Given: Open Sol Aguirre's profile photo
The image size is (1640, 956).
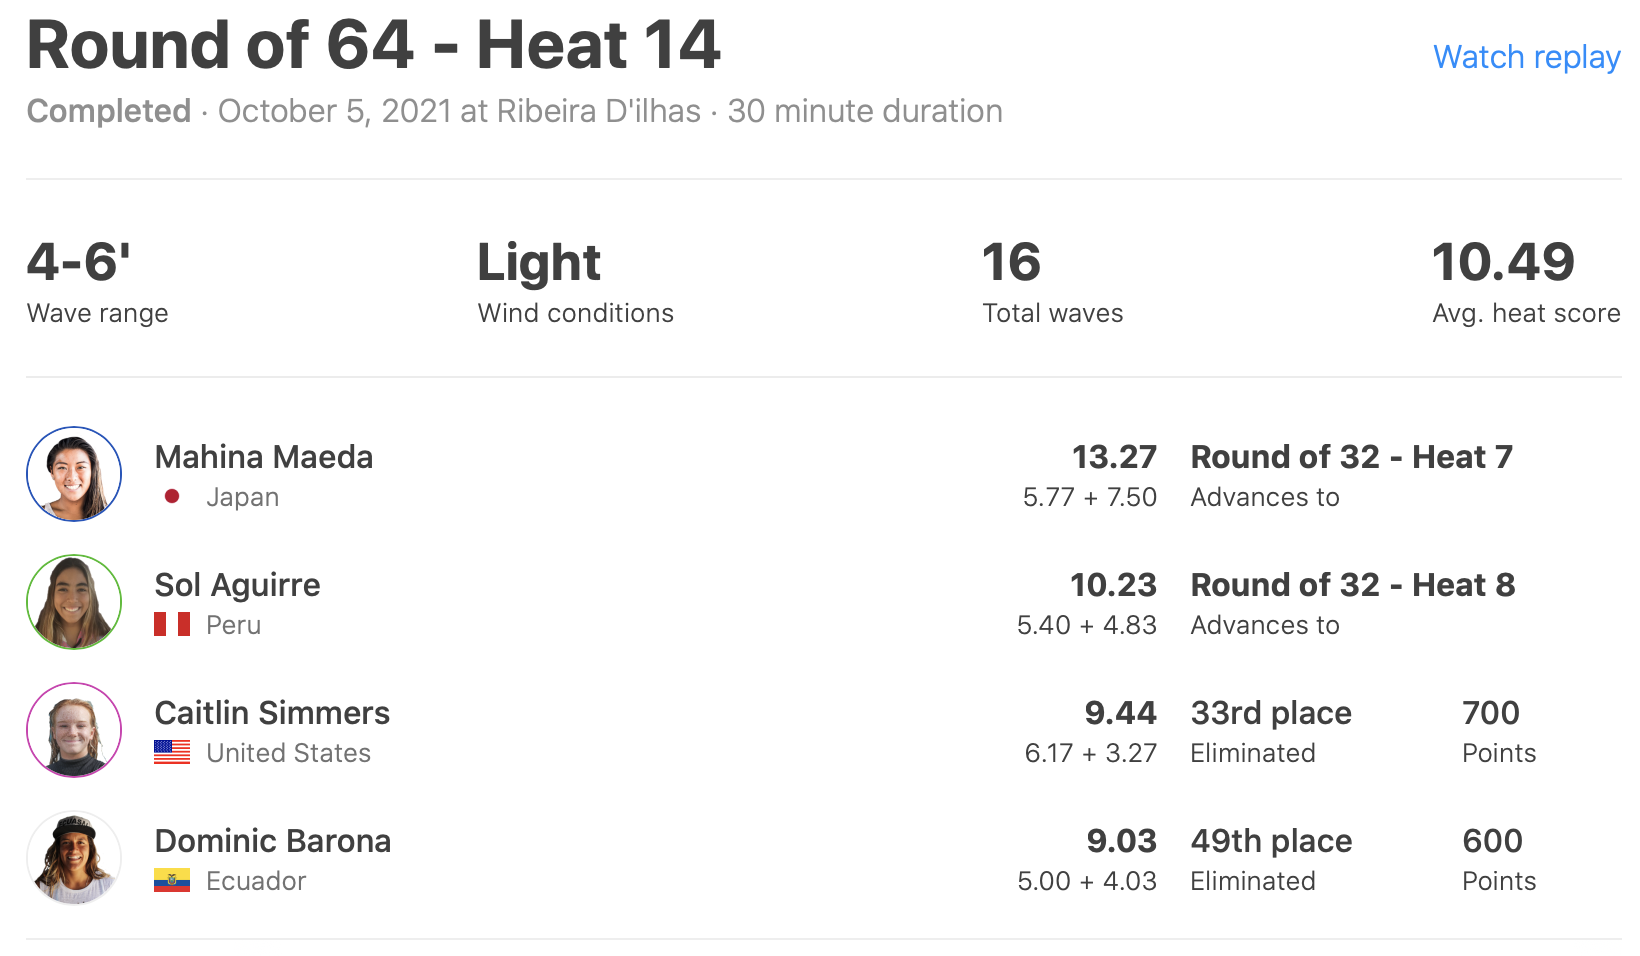Looking at the screenshot, I should click(74, 602).
